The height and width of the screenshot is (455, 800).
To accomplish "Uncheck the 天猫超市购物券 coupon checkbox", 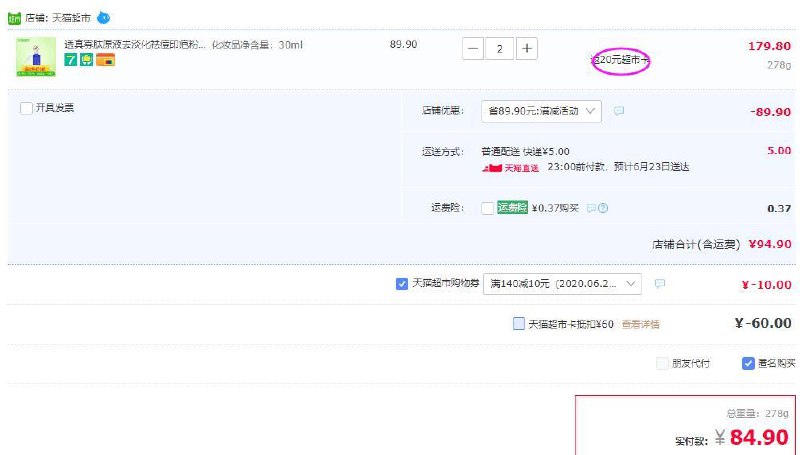I will tap(402, 284).
